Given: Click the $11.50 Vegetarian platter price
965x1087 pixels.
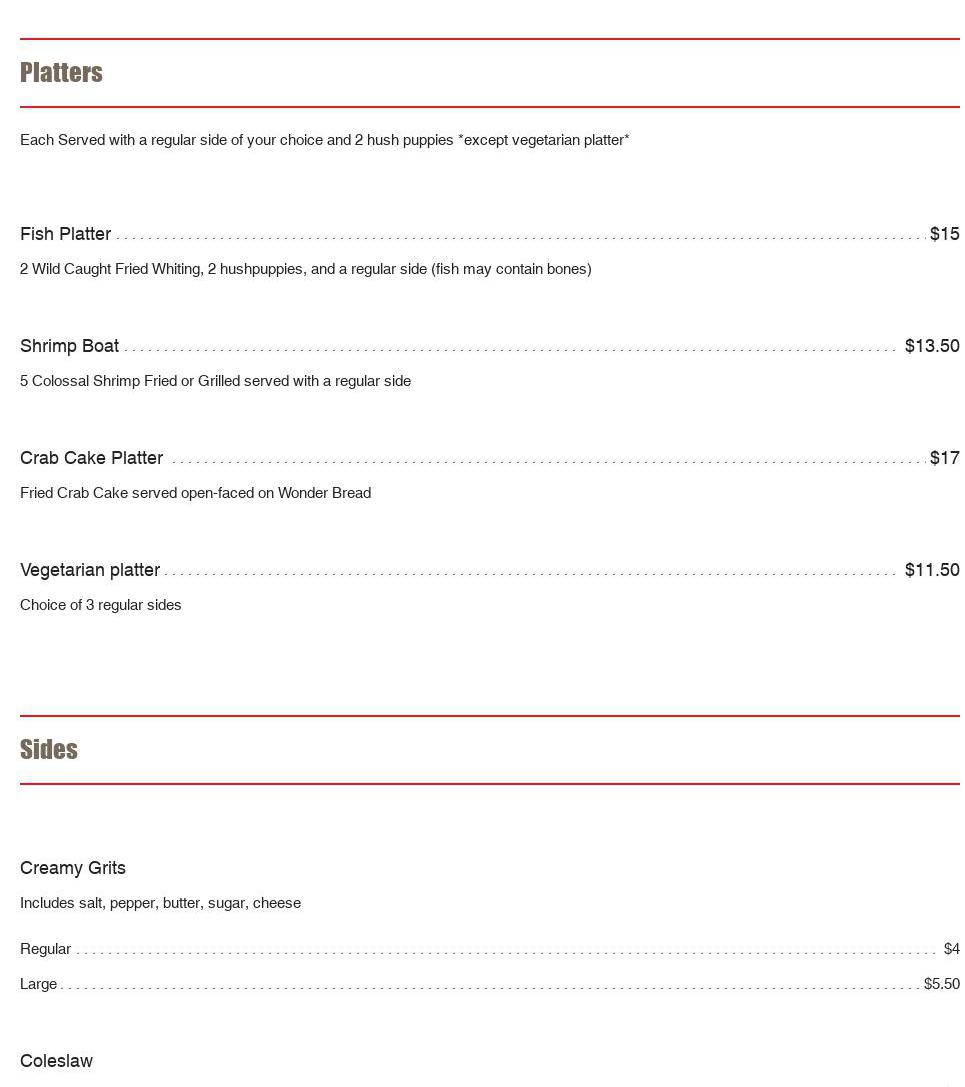Looking at the screenshot, I should 932,570.
